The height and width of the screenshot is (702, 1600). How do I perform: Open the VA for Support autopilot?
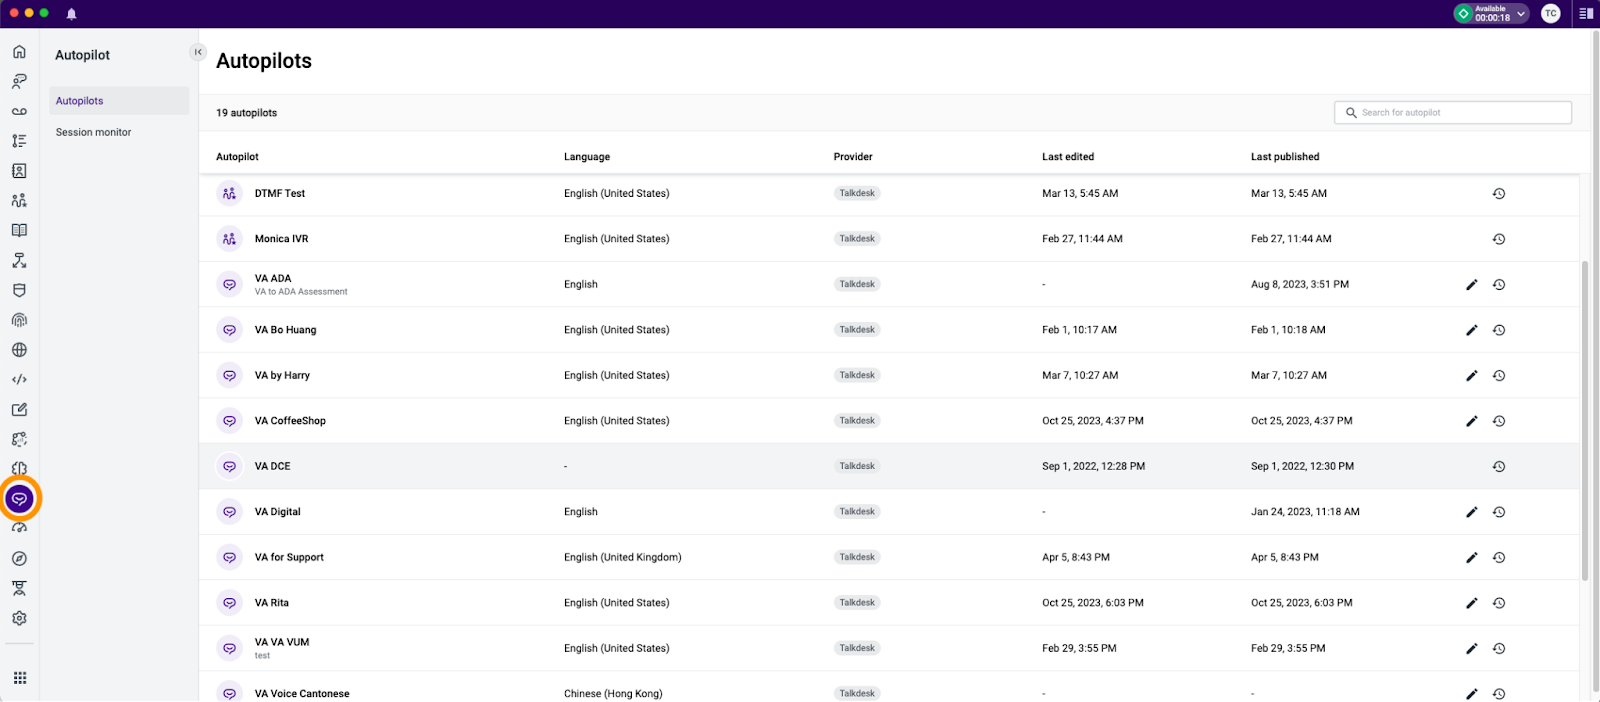289,558
